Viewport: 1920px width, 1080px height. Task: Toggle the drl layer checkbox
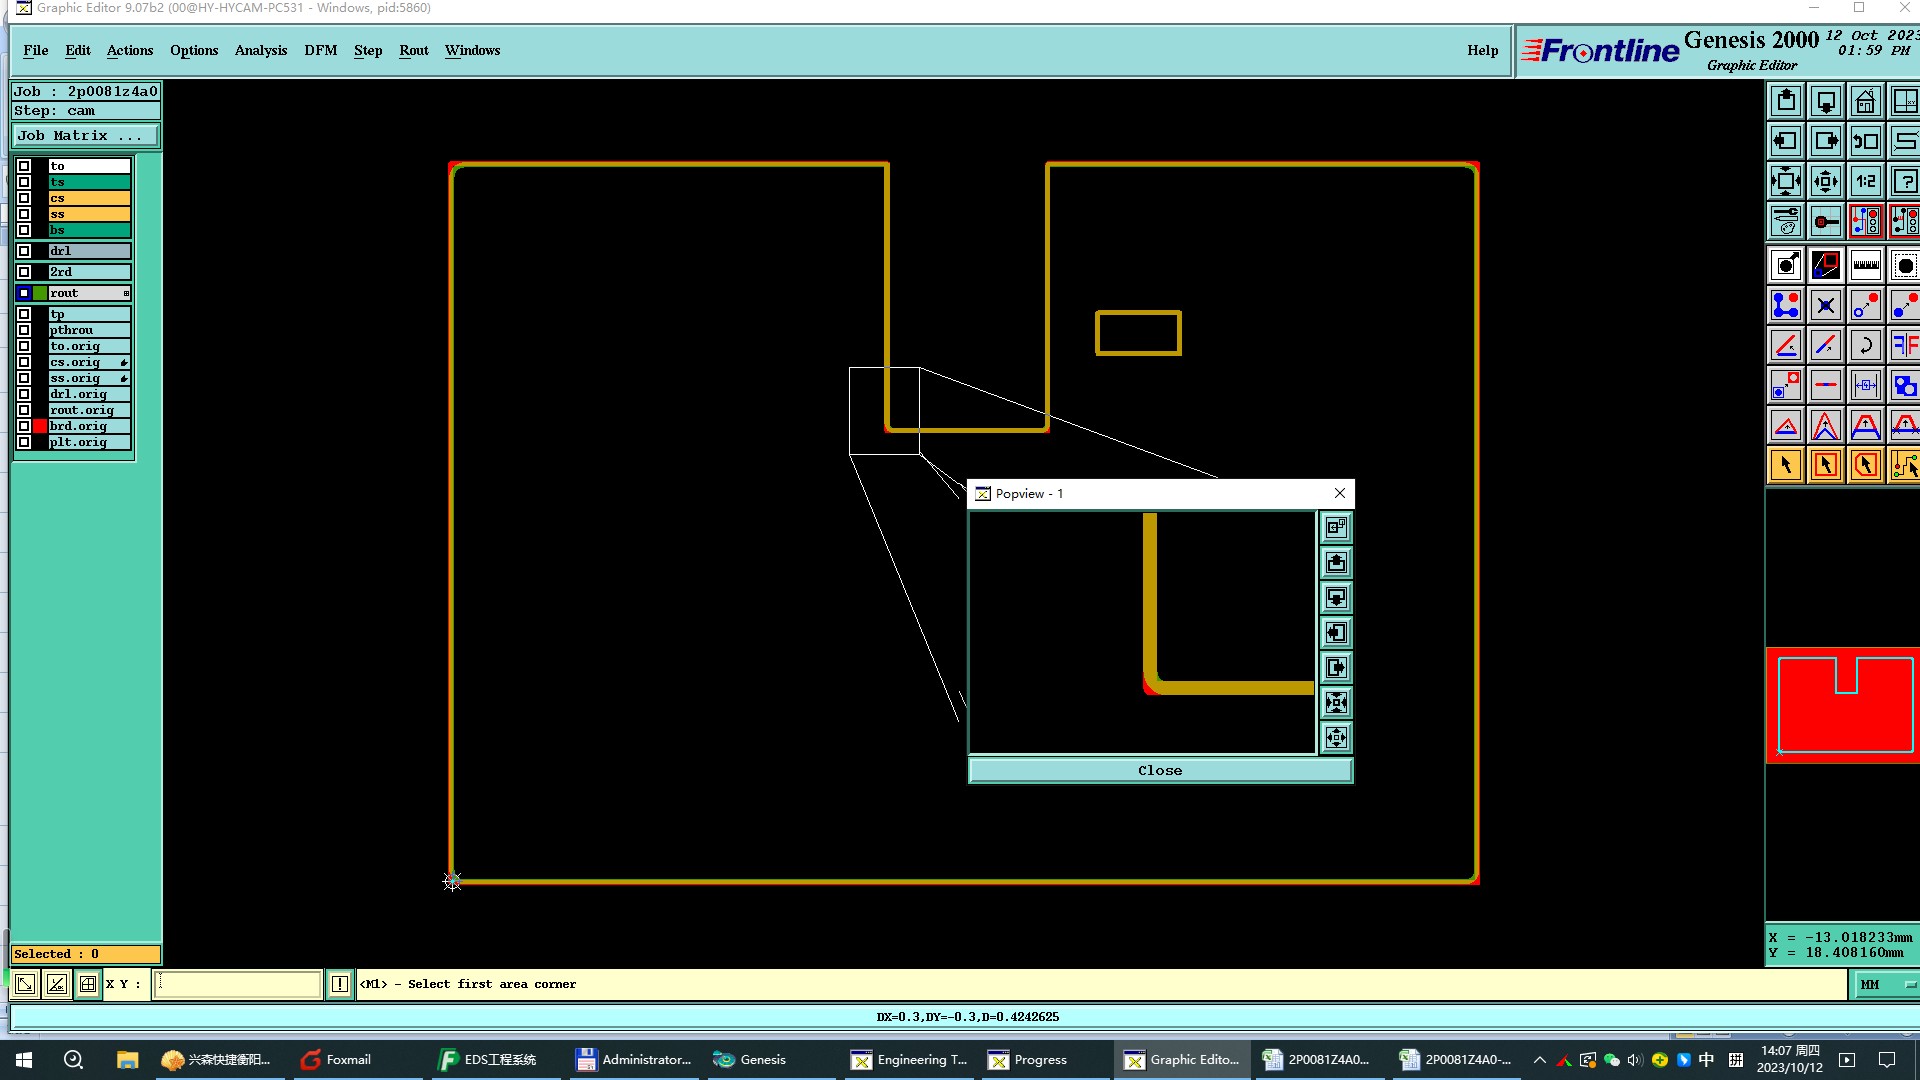point(24,251)
